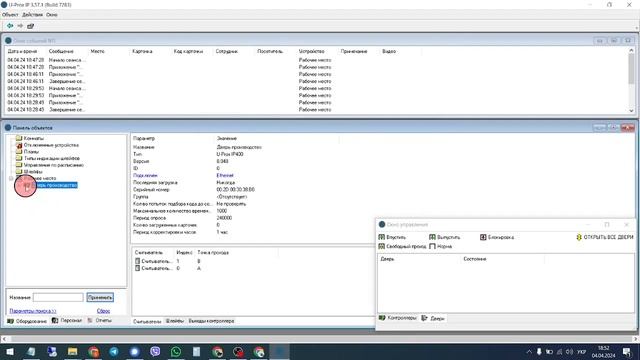Click the Сотрудник column header
Screen dimensions: 640x360
click(235, 51)
